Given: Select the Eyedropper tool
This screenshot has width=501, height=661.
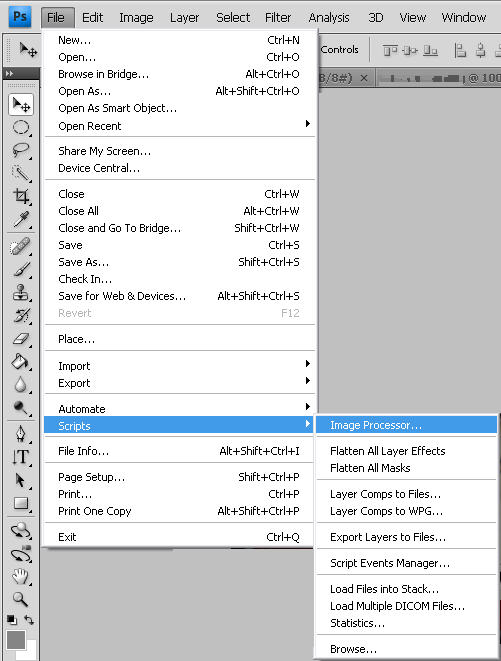Looking at the screenshot, I should 21,219.
